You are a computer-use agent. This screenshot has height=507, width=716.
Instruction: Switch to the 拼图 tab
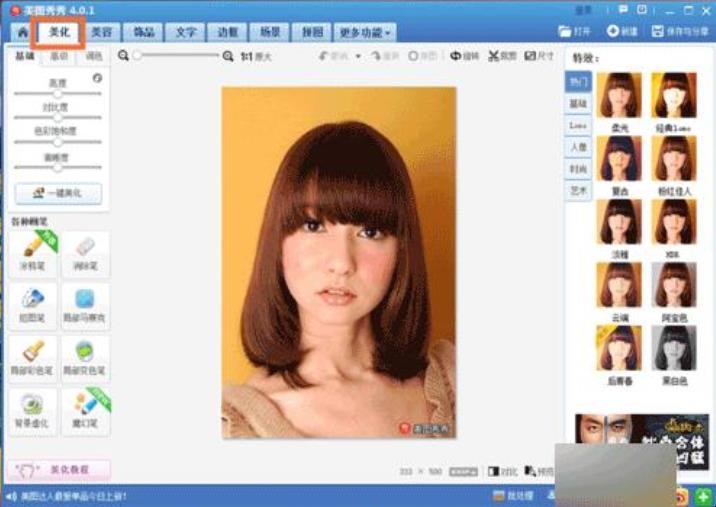coord(312,32)
